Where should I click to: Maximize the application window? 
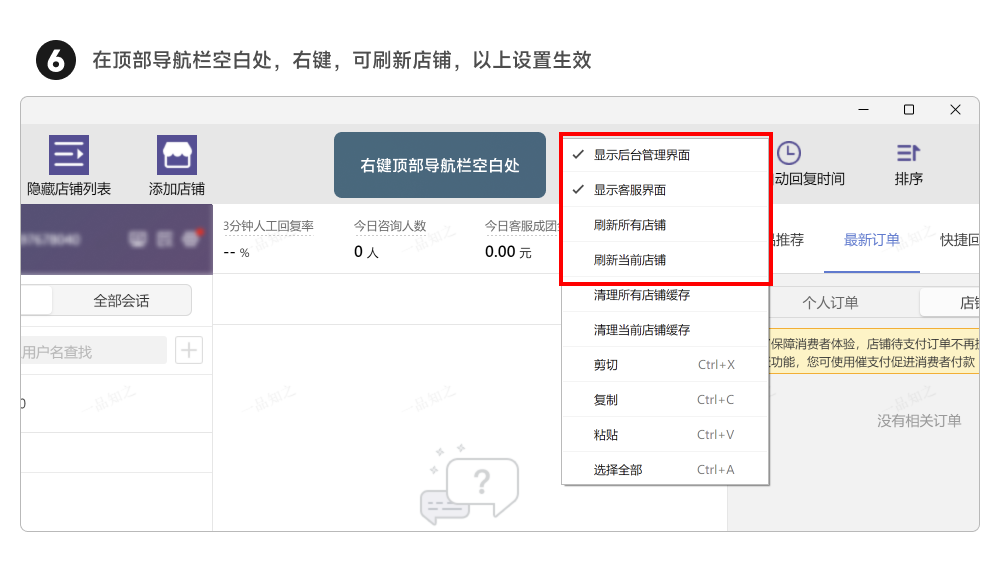point(909,110)
